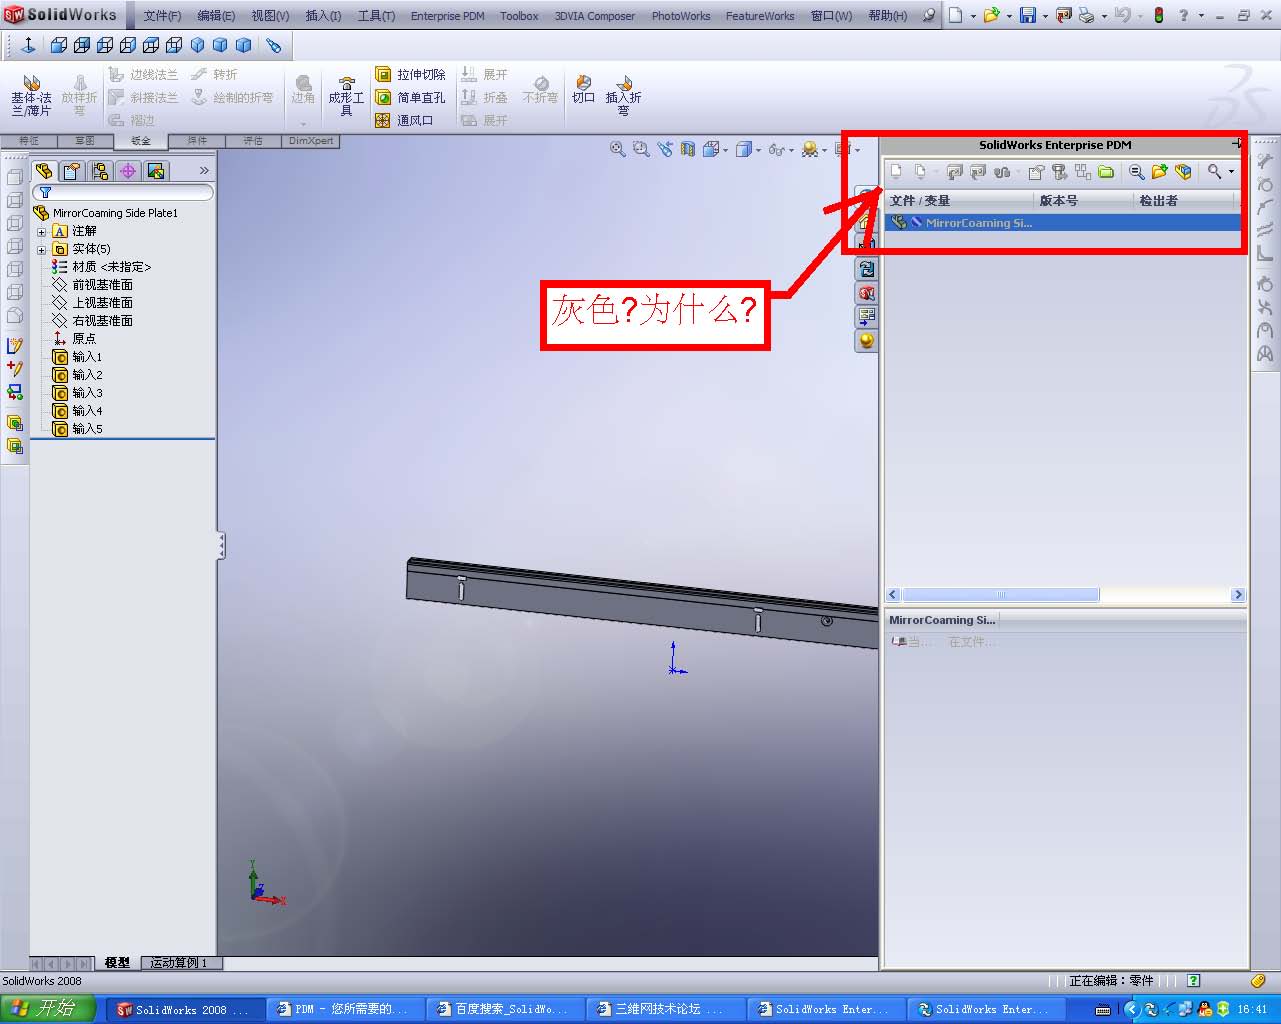Click the Zoom to Area icon

pyautogui.click(x=641, y=149)
